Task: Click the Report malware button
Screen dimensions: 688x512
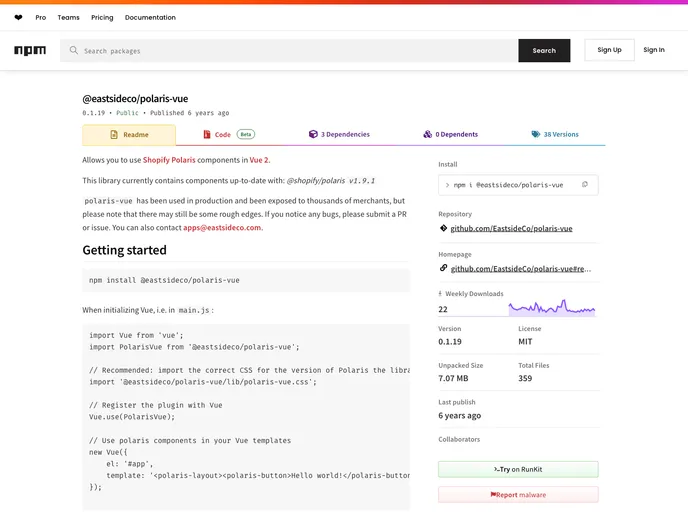Action: tap(518, 495)
